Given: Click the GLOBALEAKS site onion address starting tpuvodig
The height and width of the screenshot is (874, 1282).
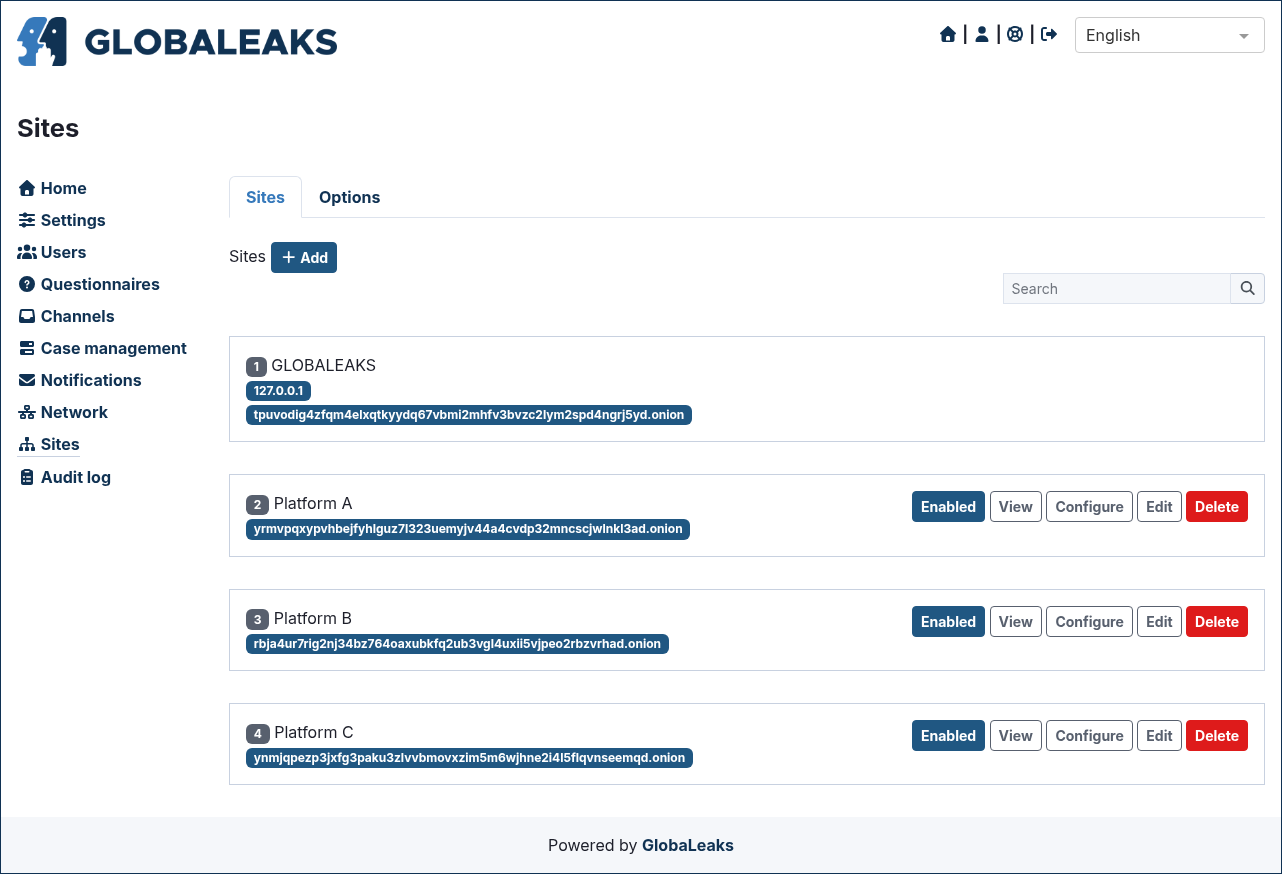Looking at the screenshot, I should pyautogui.click(x=469, y=414).
